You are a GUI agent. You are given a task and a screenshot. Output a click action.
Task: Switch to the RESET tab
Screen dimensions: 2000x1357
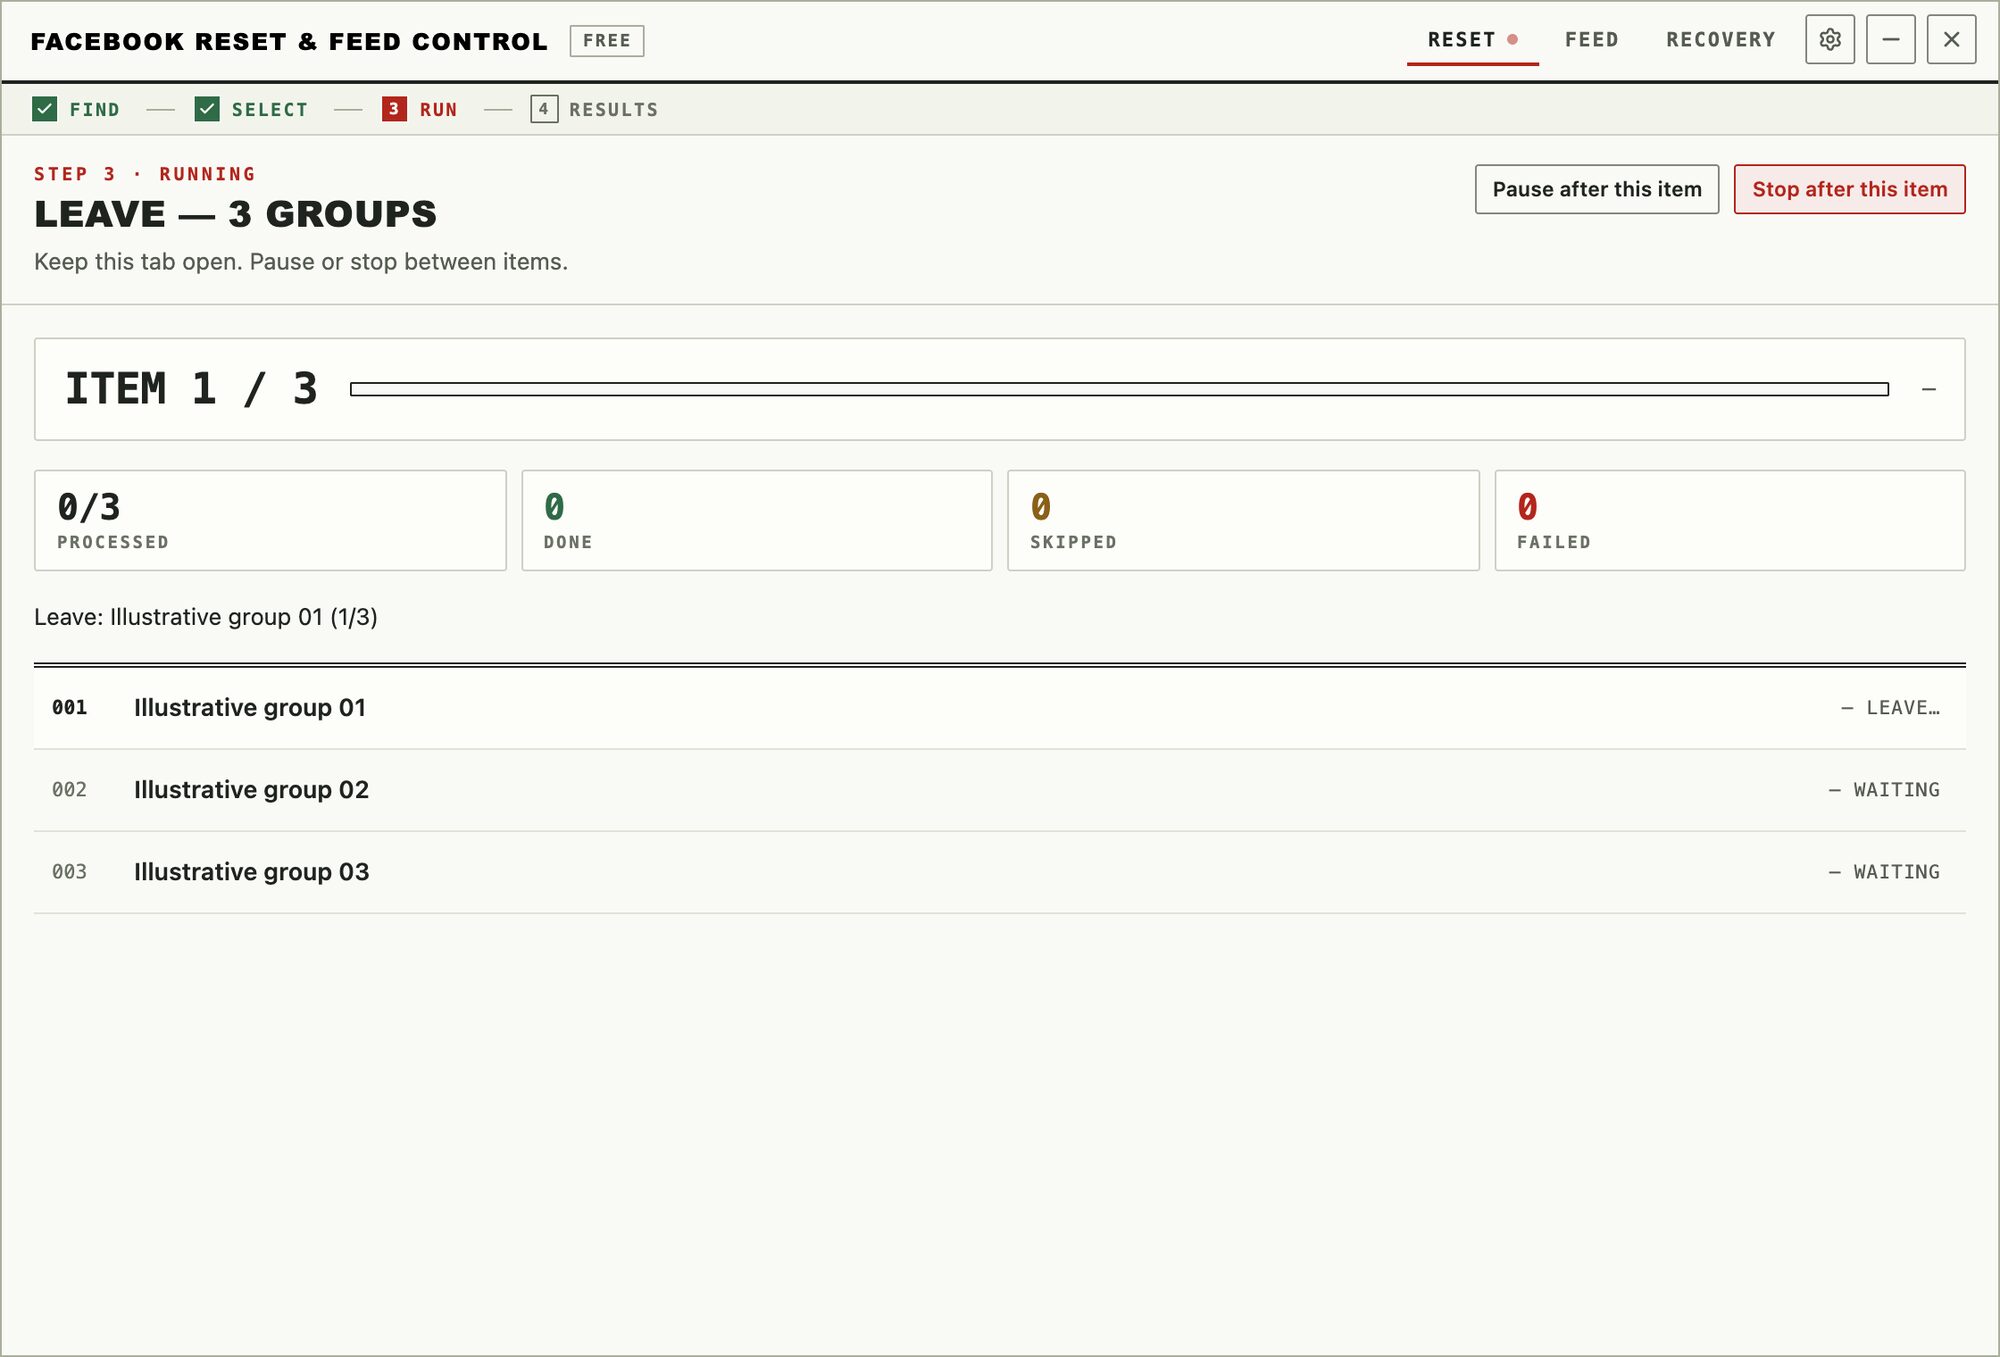click(1472, 40)
